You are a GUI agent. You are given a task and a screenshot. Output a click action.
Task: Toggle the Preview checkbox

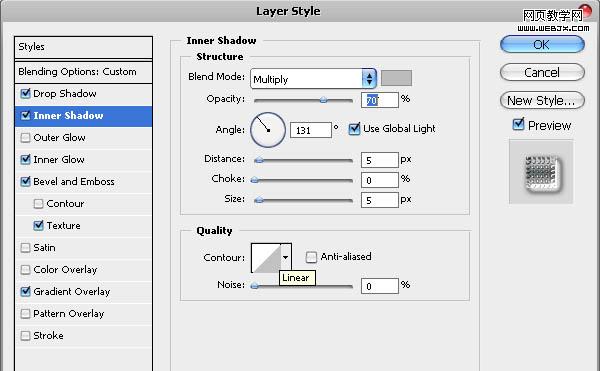pos(518,125)
